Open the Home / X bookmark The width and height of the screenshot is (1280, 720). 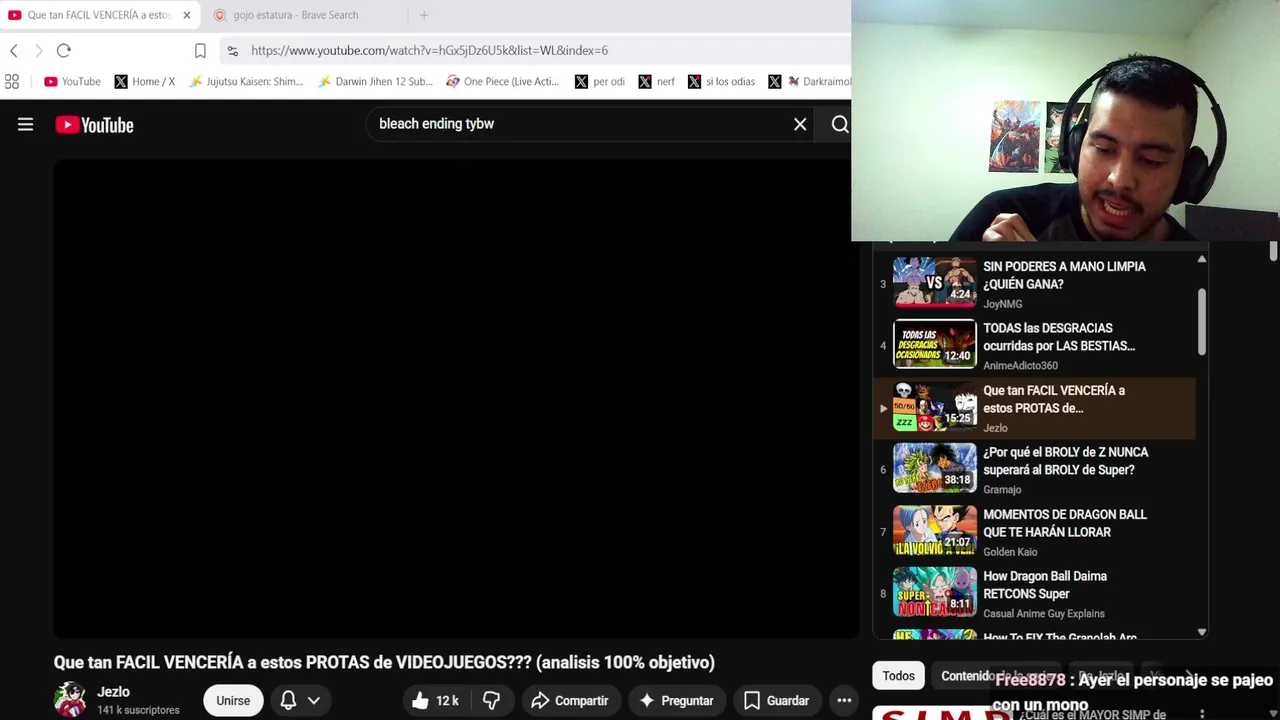pyautogui.click(x=145, y=81)
